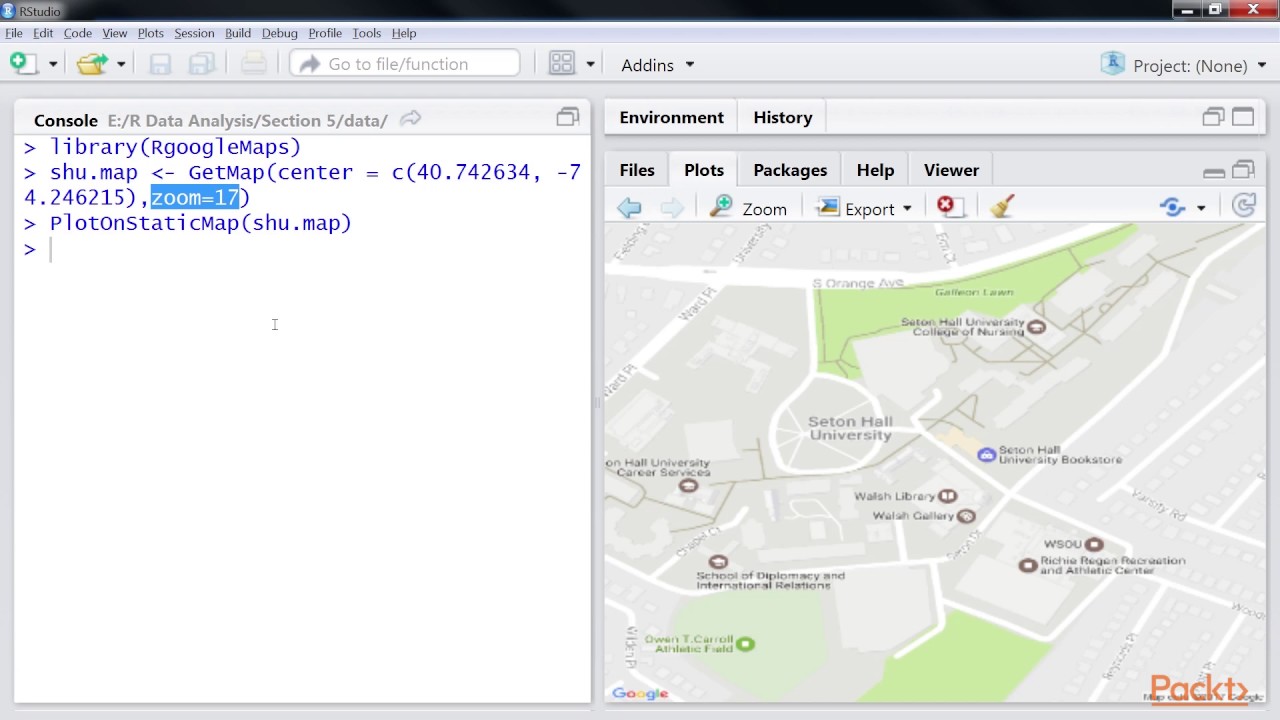Image resolution: width=1280 pixels, height=720 pixels.
Task: Open the Tools menu
Action: (x=367, y=33)
